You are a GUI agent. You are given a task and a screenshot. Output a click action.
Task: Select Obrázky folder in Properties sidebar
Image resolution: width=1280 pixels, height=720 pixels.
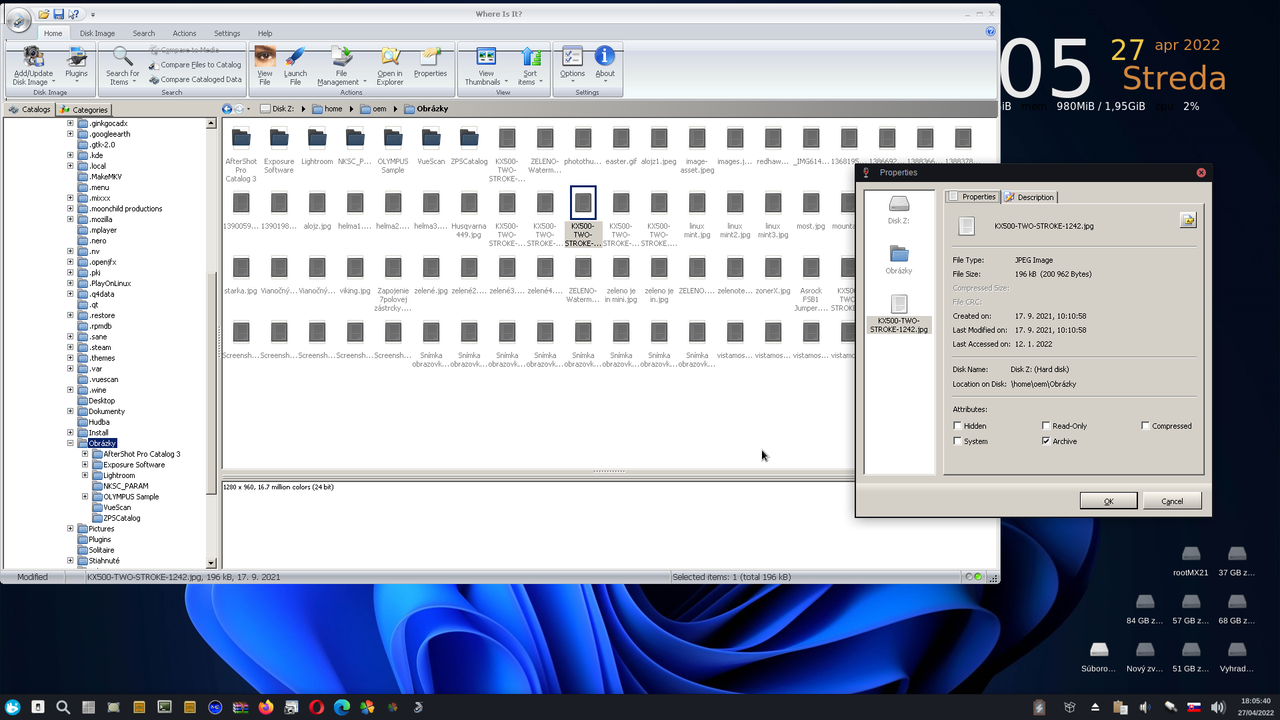[898, 259]
